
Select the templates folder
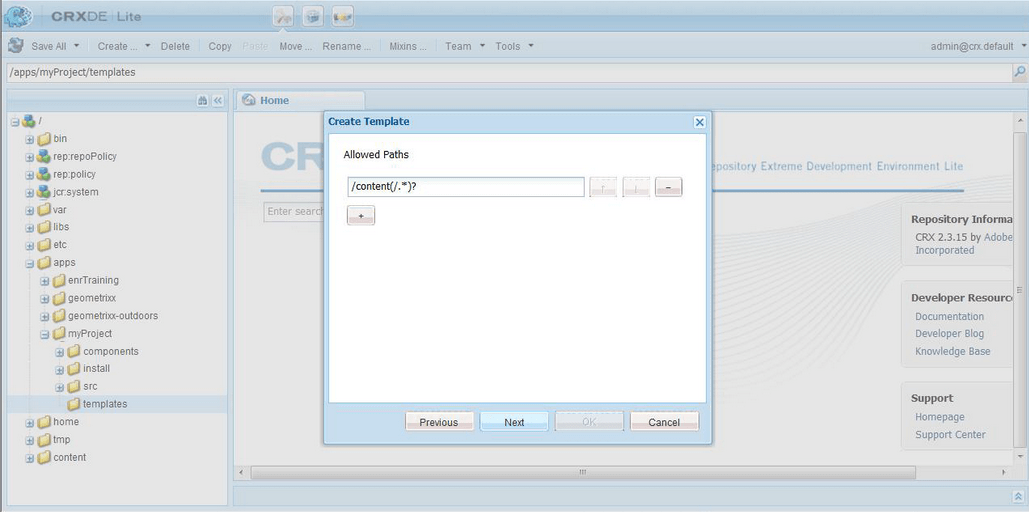pos(105,404)
